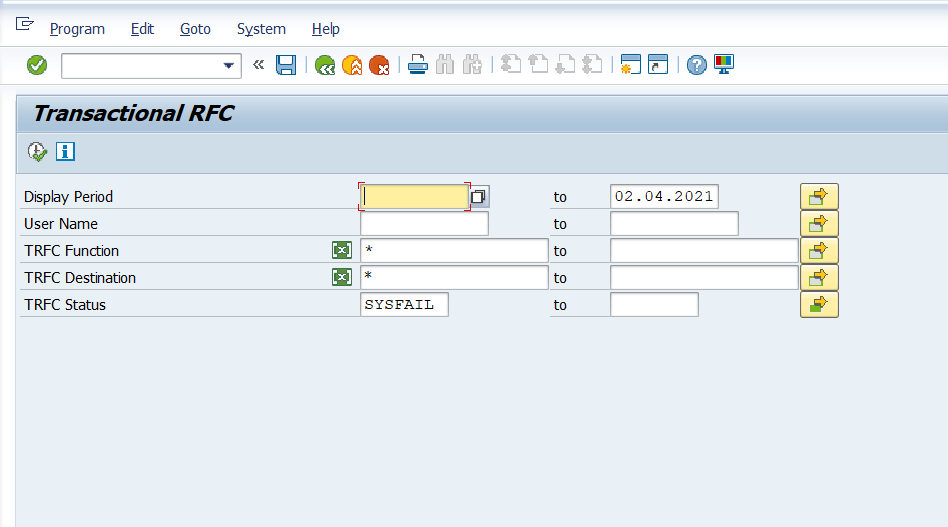Open the Help question mark icon
The image size is (948, 527).
pos(697,65)
